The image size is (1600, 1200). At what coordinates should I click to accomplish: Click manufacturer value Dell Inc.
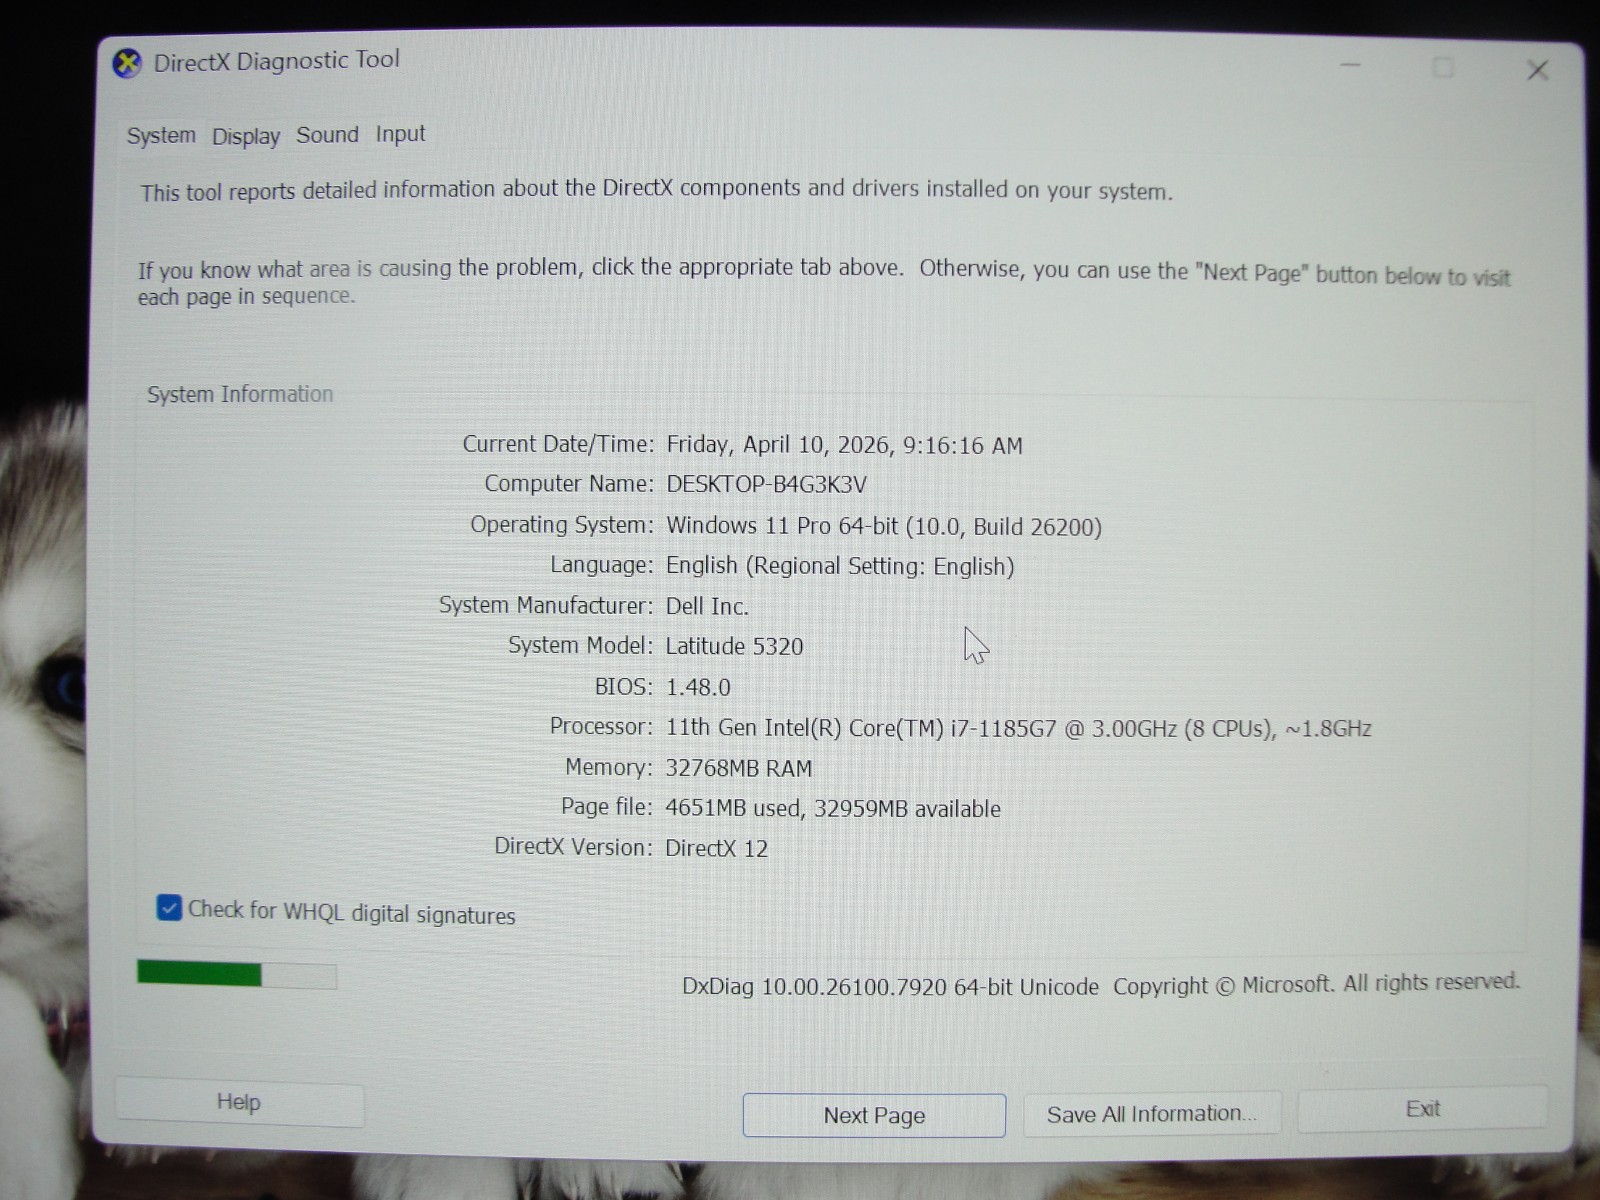click(707, 606)
